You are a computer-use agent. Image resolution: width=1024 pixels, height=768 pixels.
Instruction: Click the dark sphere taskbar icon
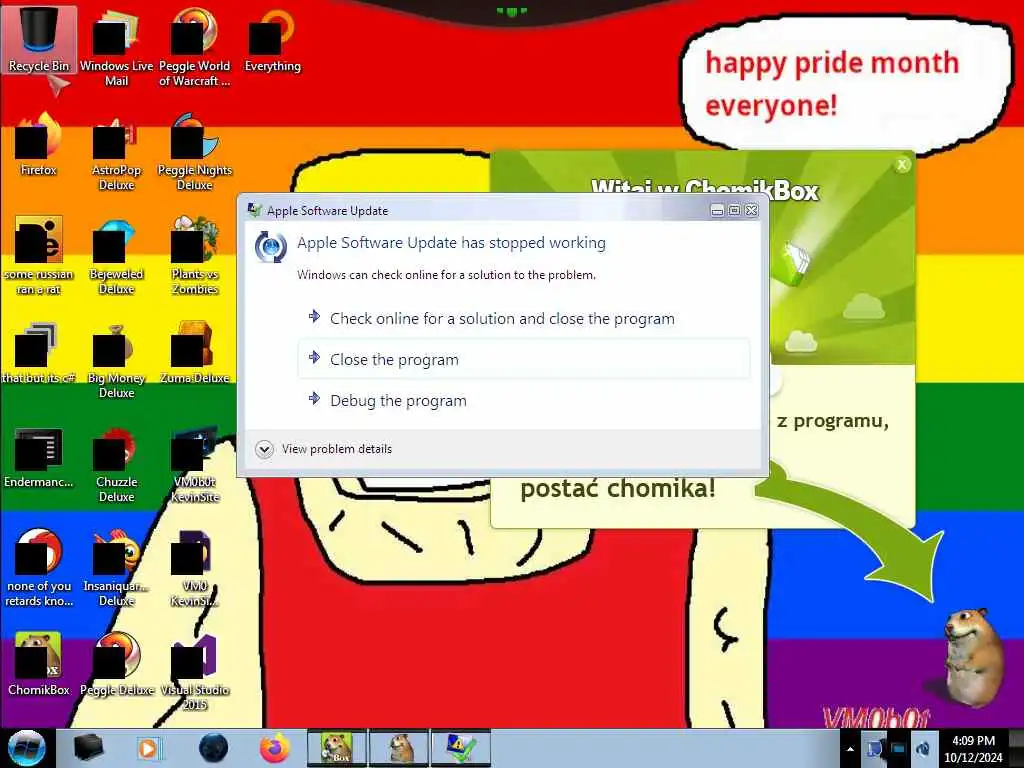pyautogui.click(x=213, y=748)
